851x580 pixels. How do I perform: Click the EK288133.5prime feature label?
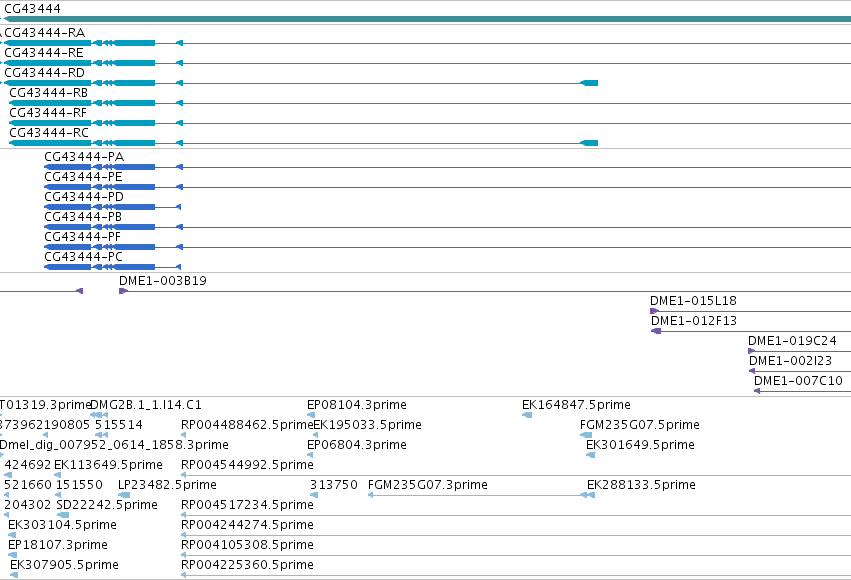coord(642,486)
